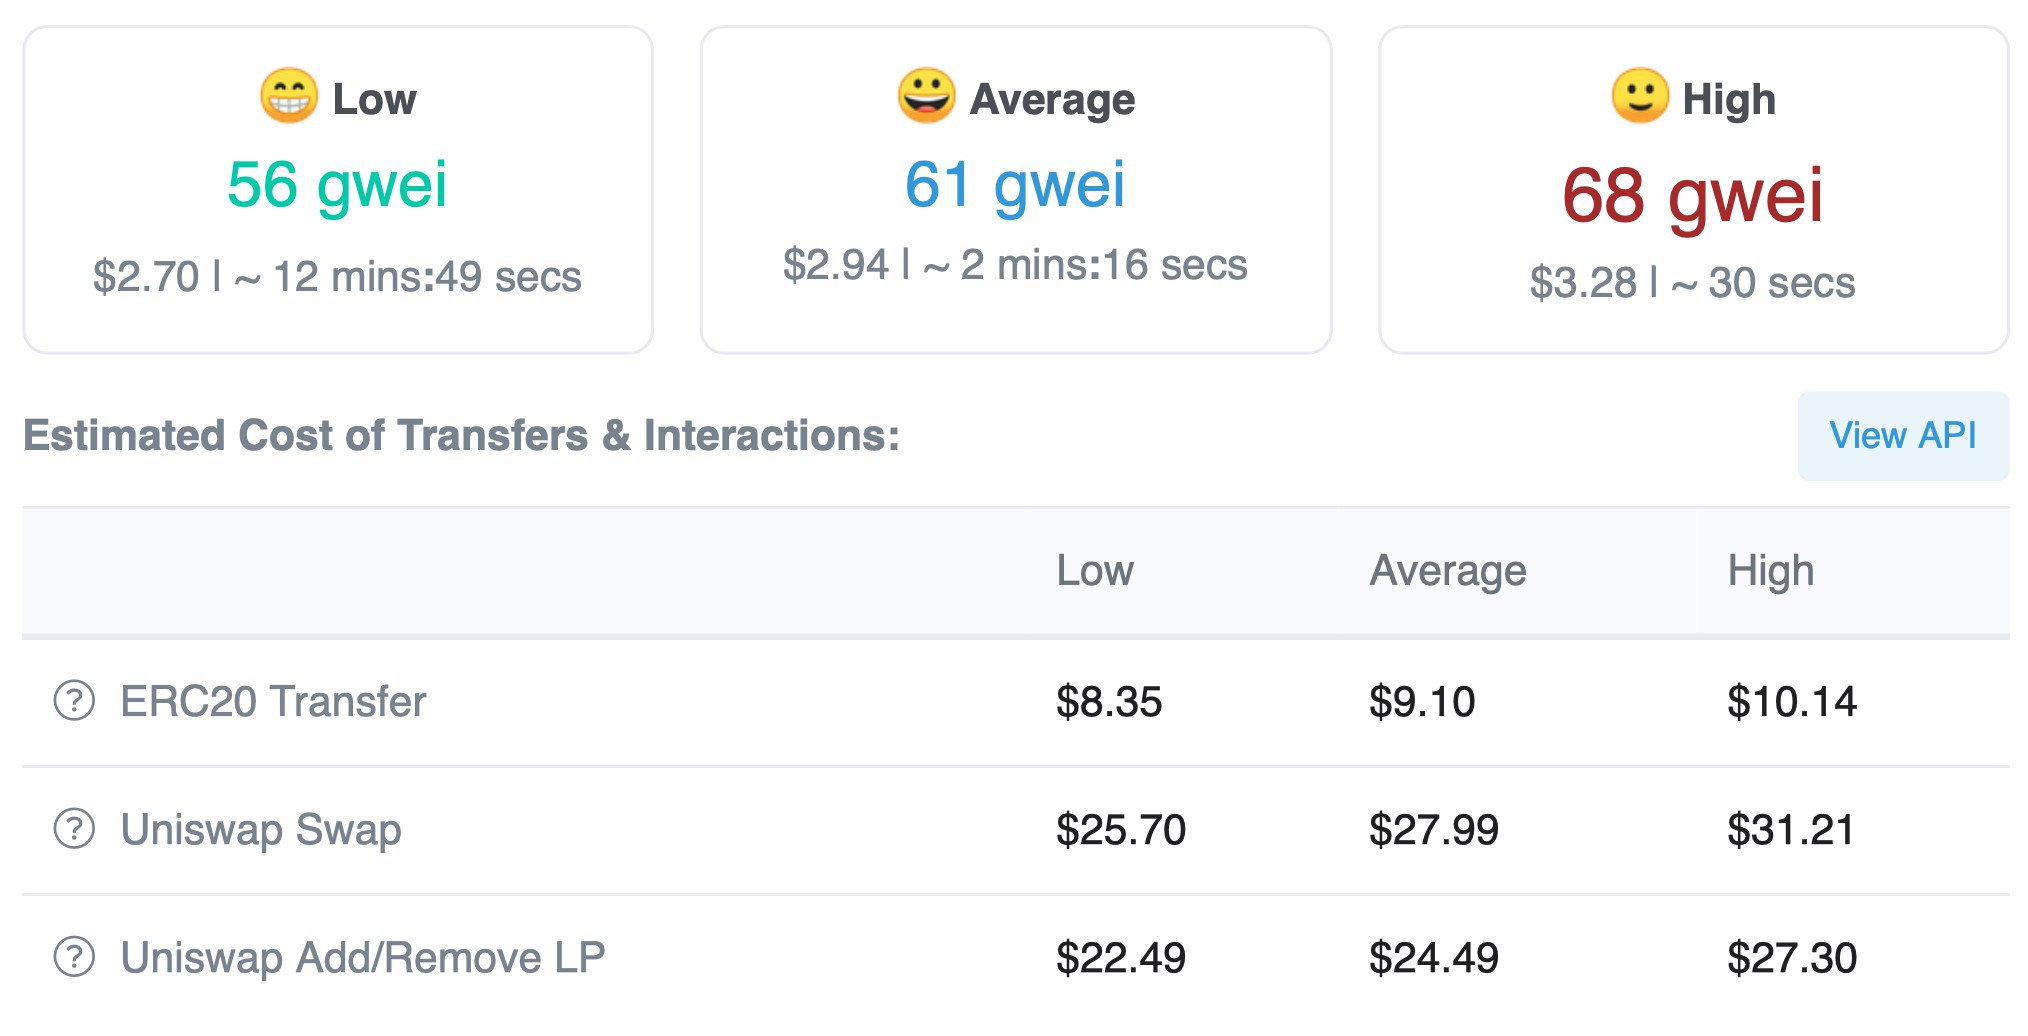Click the grinning emoji on Low card
The image size is (2028, 1036).
tap(289, 96)
